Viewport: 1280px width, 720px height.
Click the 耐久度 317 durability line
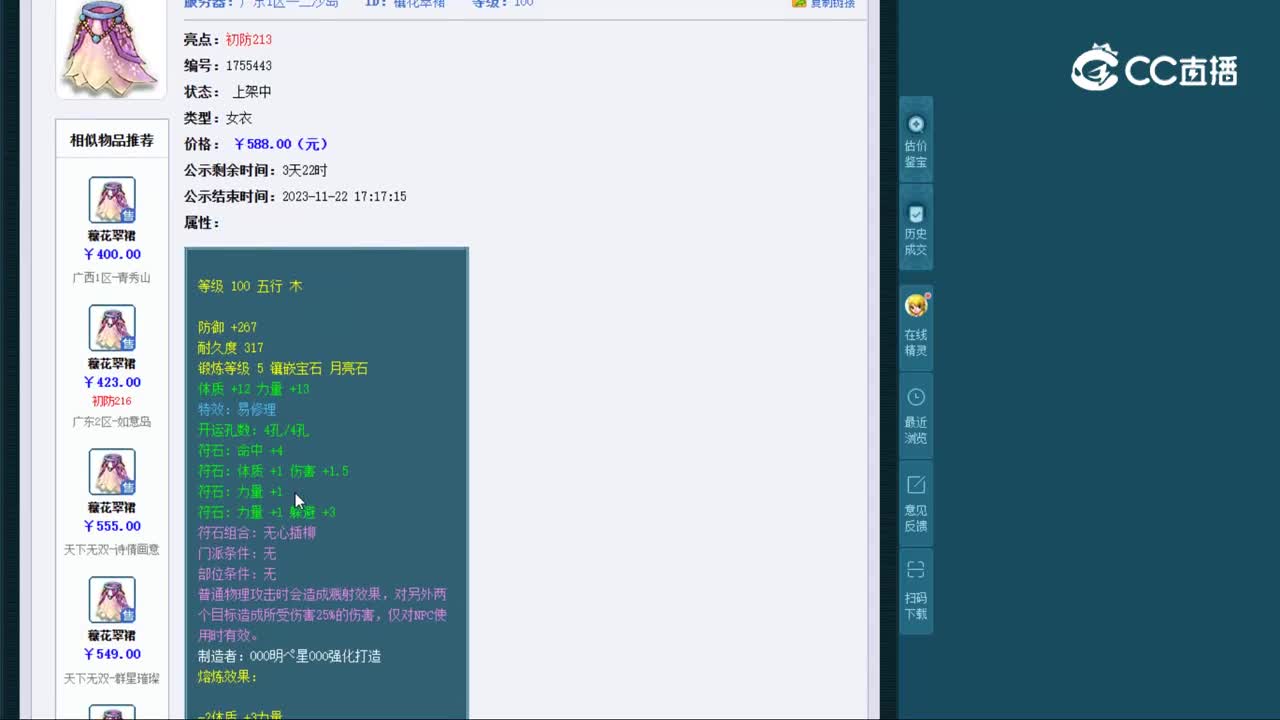pyautogui.click(x=231, y=348)
